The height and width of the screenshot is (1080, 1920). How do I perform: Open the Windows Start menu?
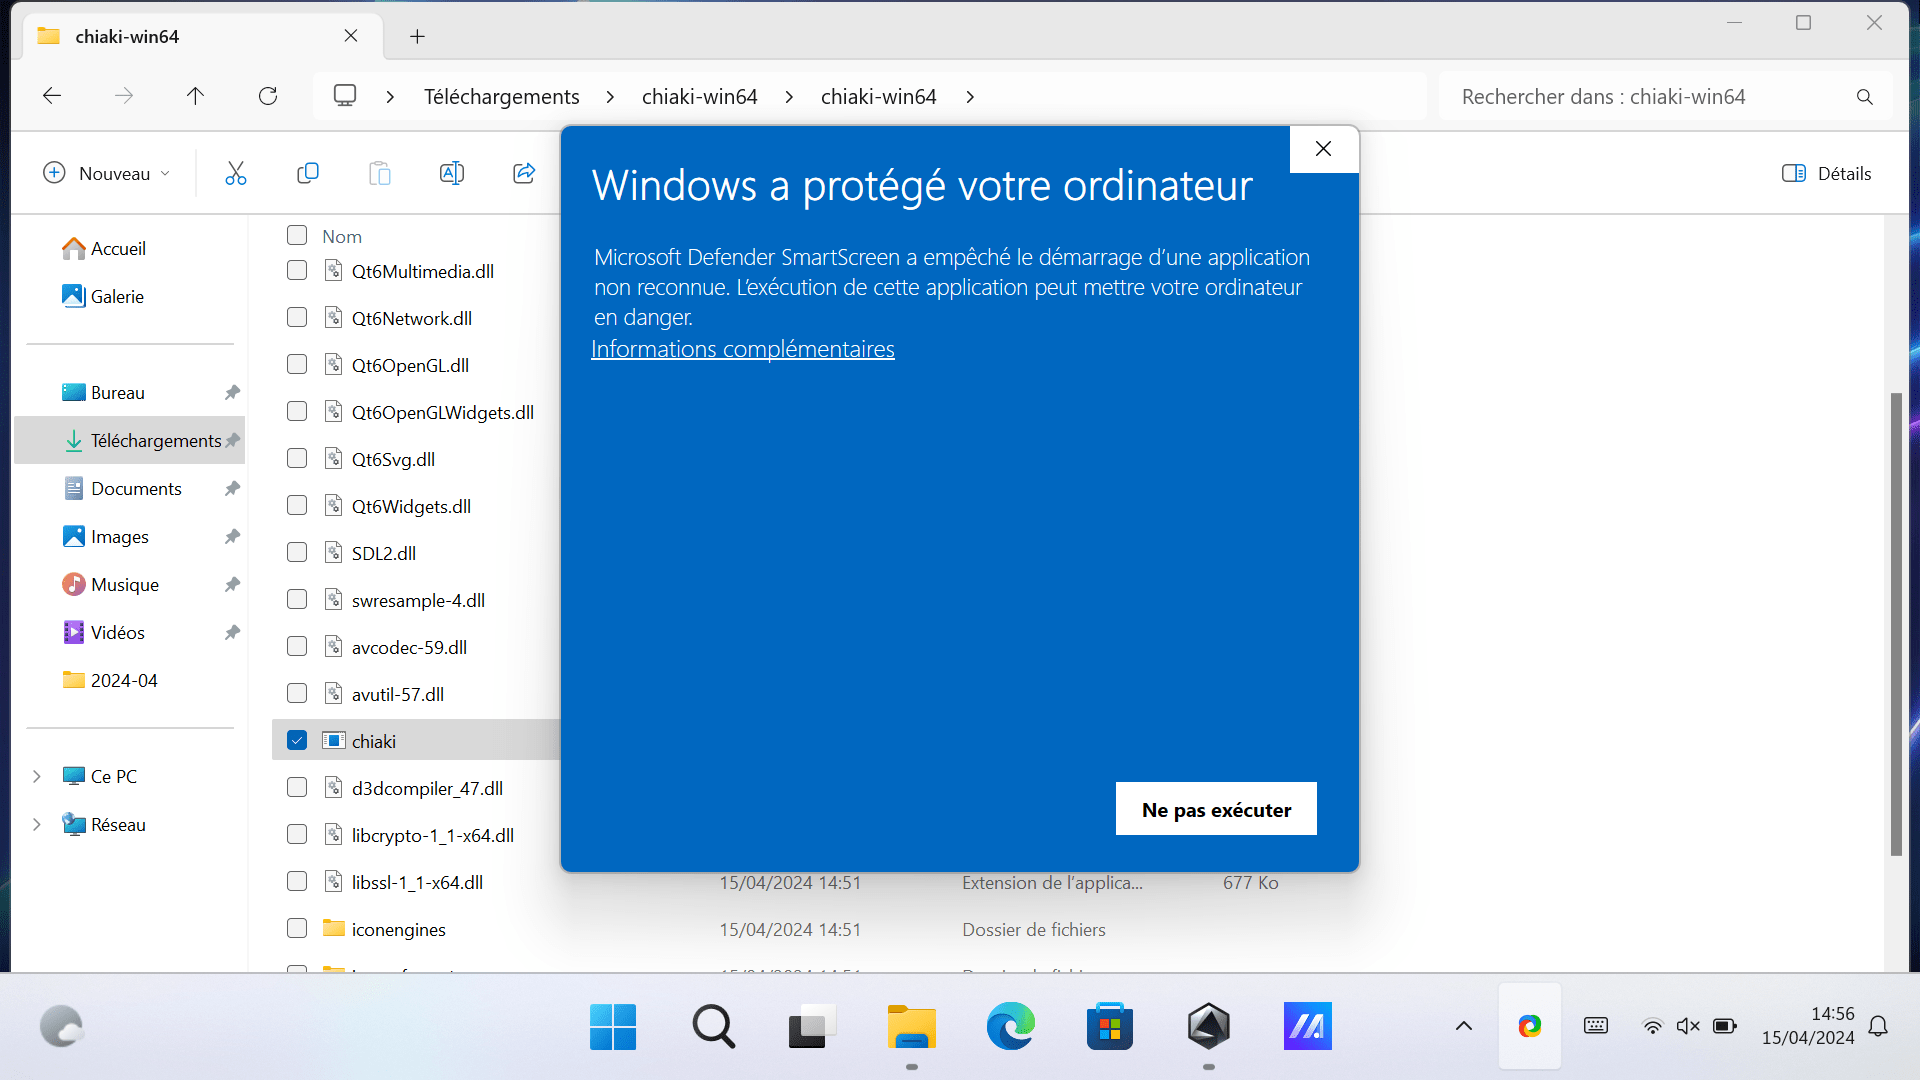[613, 1026]
